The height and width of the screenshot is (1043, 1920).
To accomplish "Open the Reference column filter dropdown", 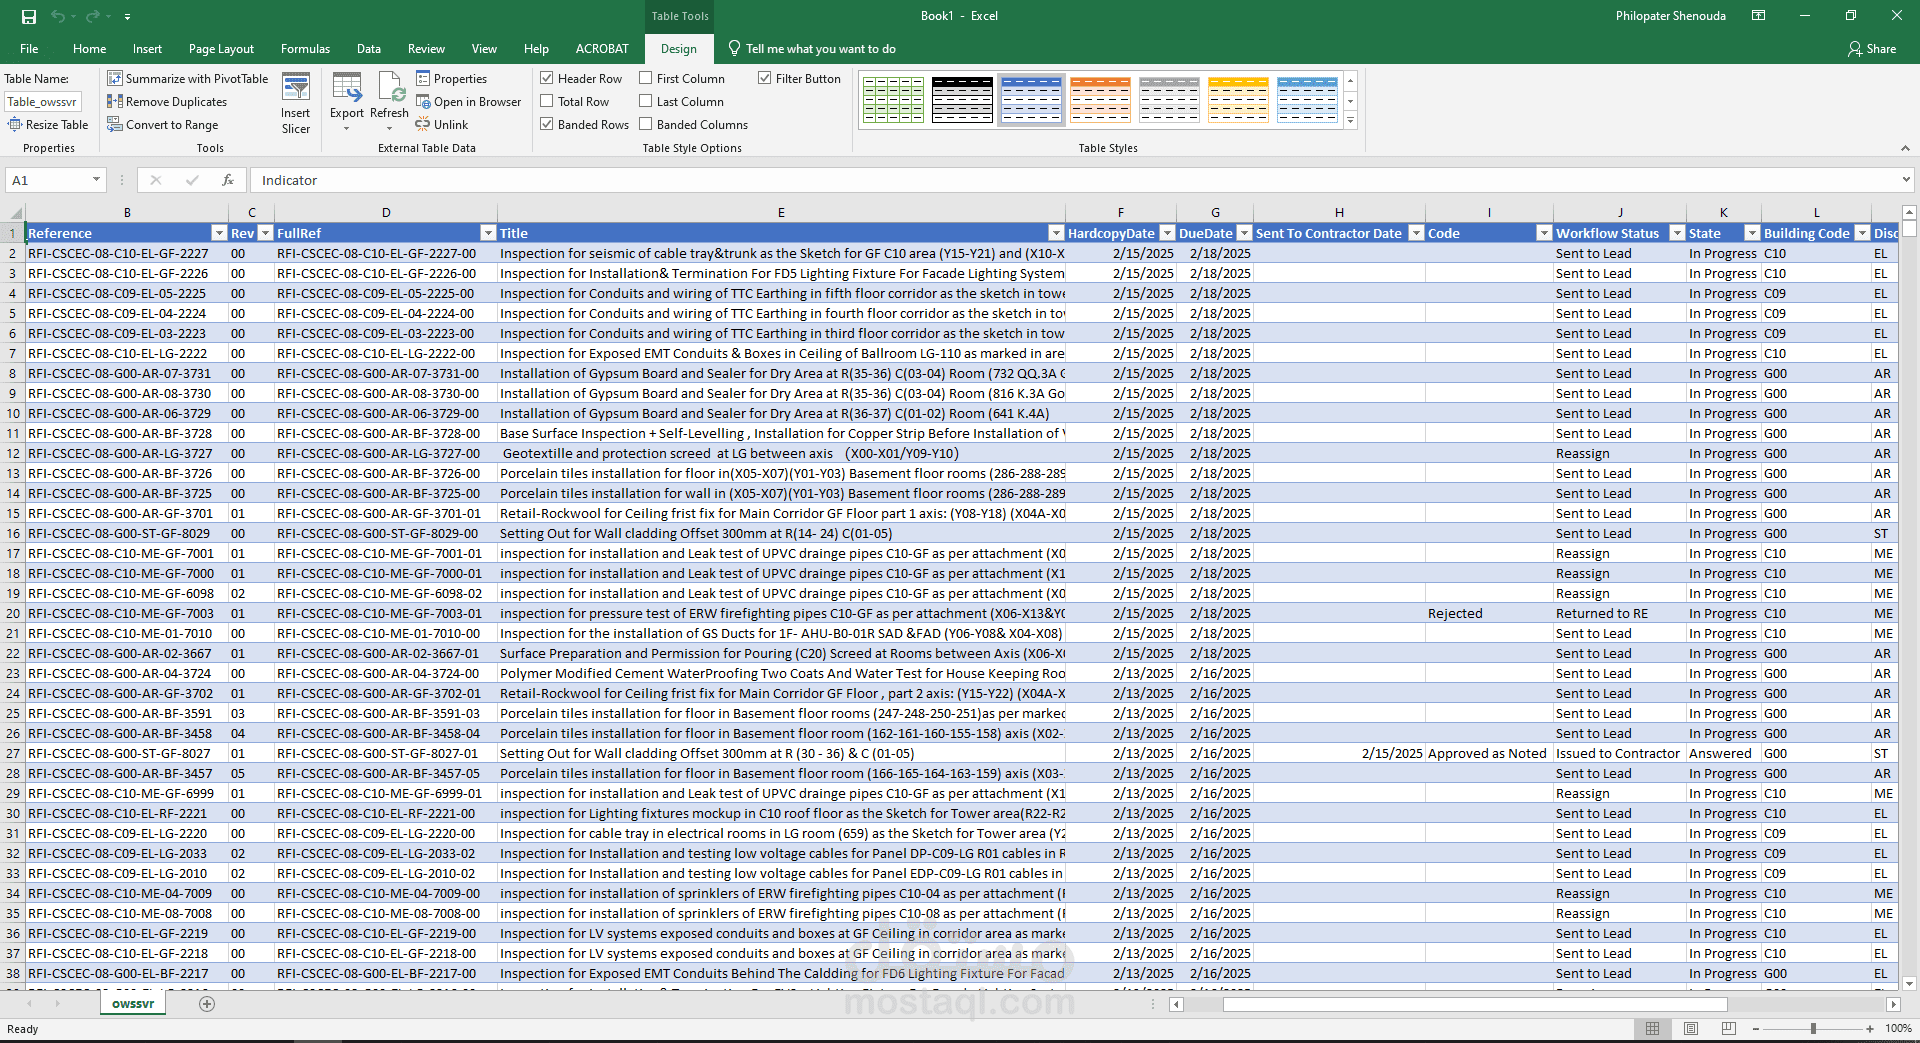I will 219,233.
